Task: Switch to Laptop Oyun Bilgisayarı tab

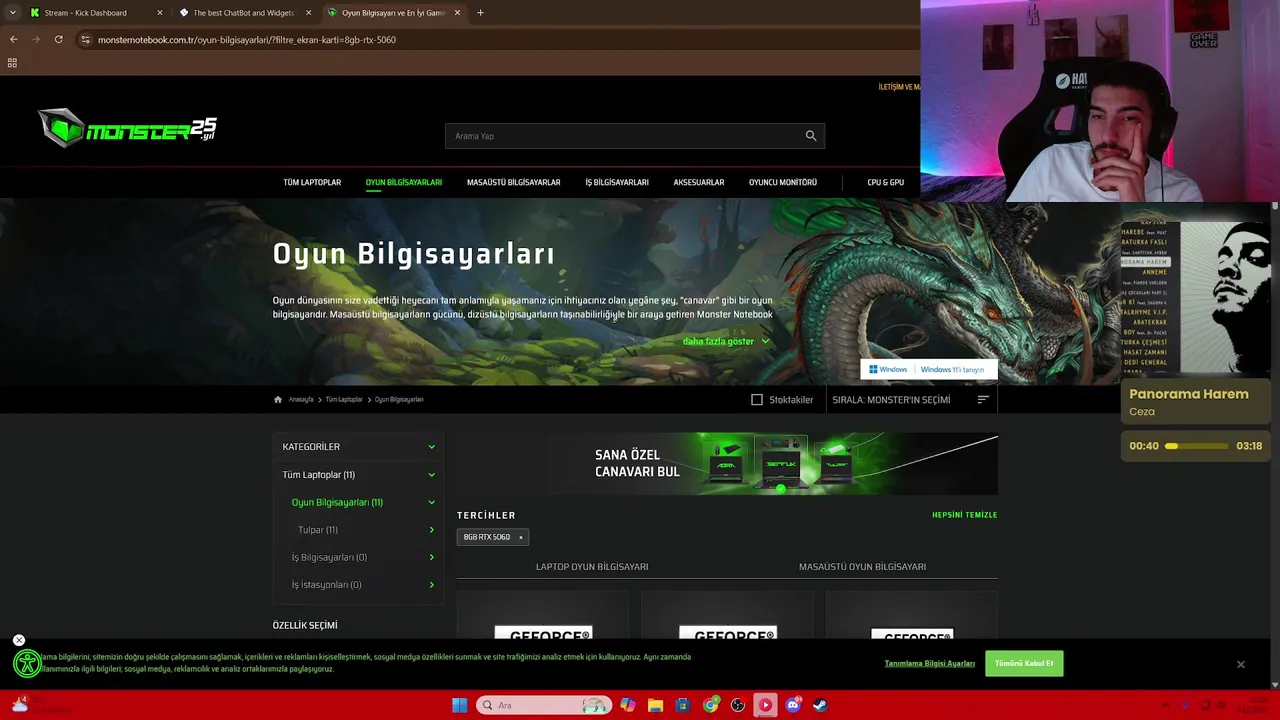Action: (592, 567)
